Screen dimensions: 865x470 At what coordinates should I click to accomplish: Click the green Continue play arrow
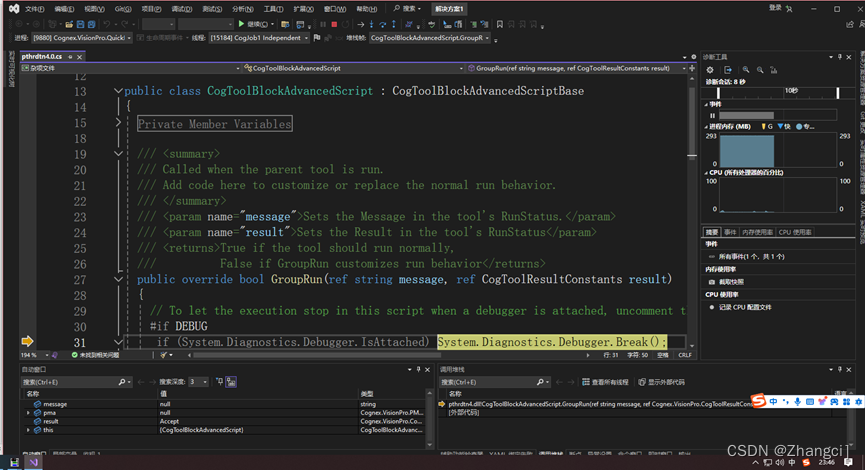click(x=241, y=24)
